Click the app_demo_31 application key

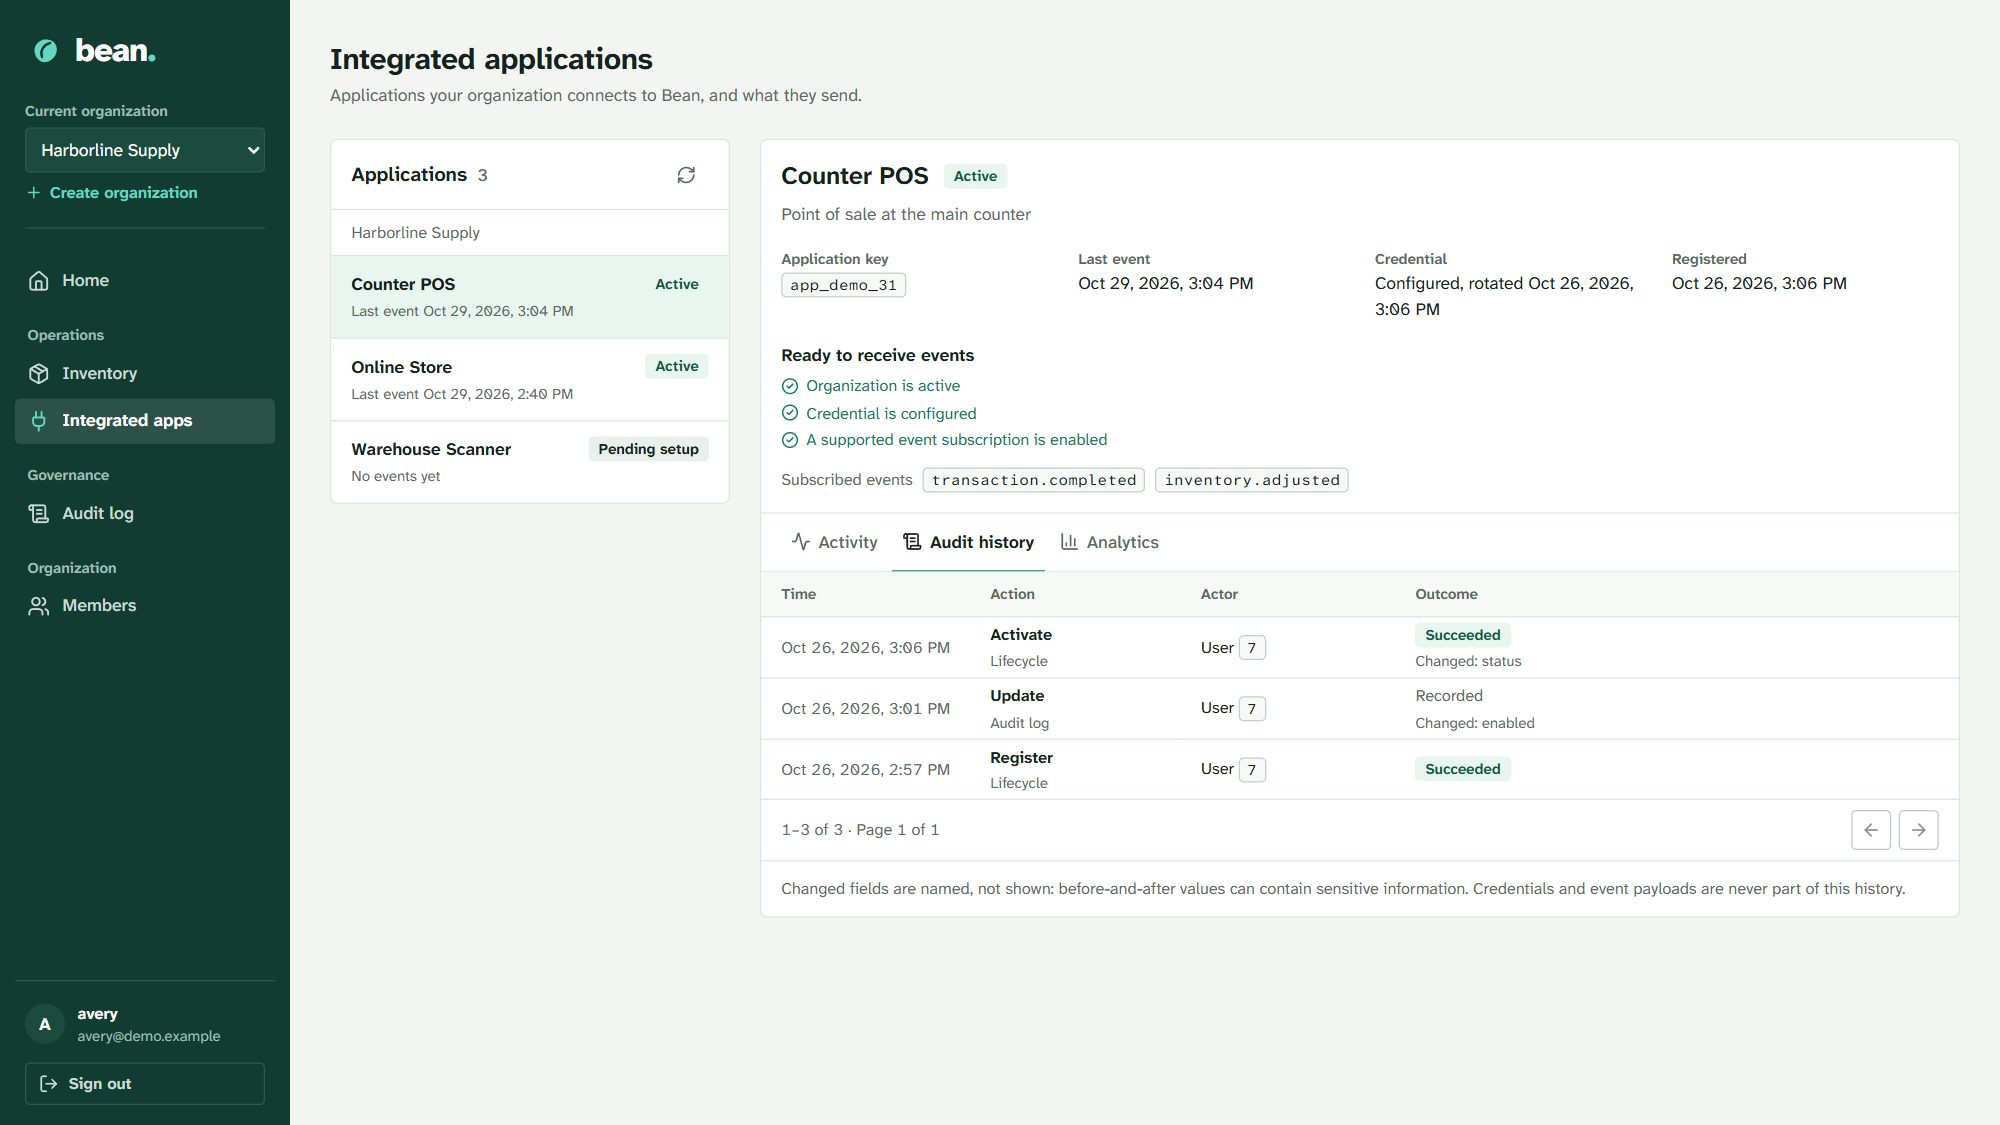click(x=843, y=285)
